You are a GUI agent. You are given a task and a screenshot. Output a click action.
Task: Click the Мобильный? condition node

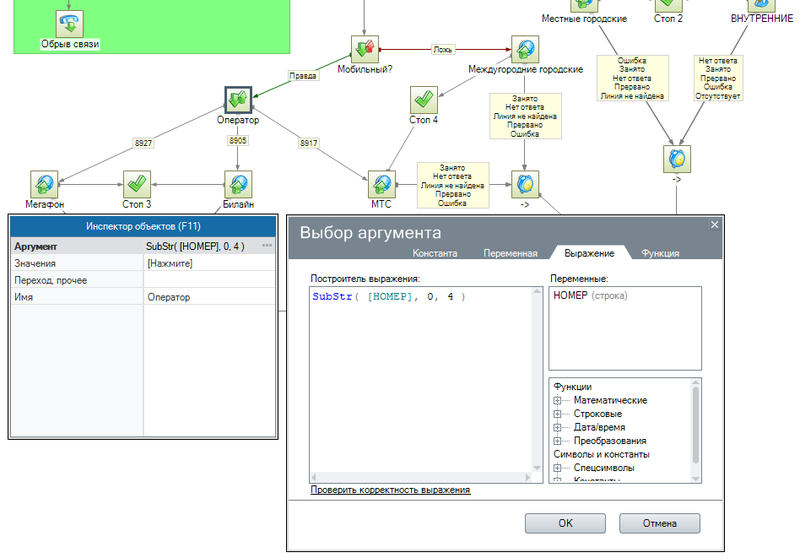[365, 49]
